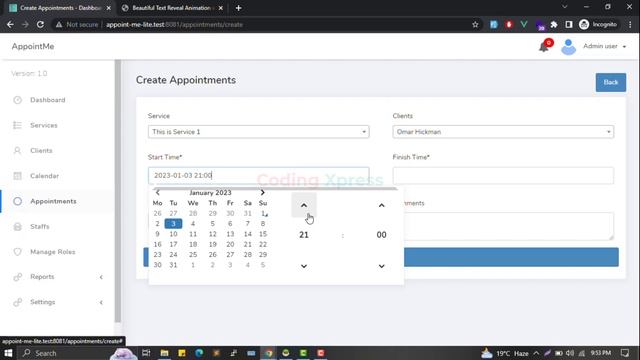The height and width of the screenshot is (360, 640).
Task: Click the notification bell icon
Action: 544,47
